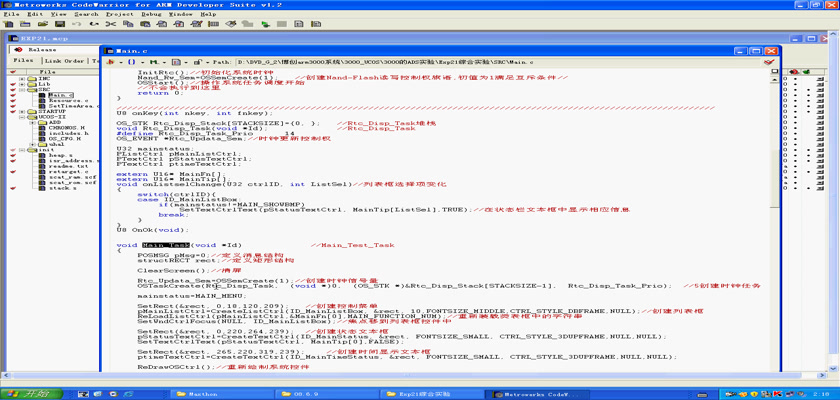Select OS_CFG.H in project tree
840x400 pixels.
pyautogui.click(x=65, y=138)
